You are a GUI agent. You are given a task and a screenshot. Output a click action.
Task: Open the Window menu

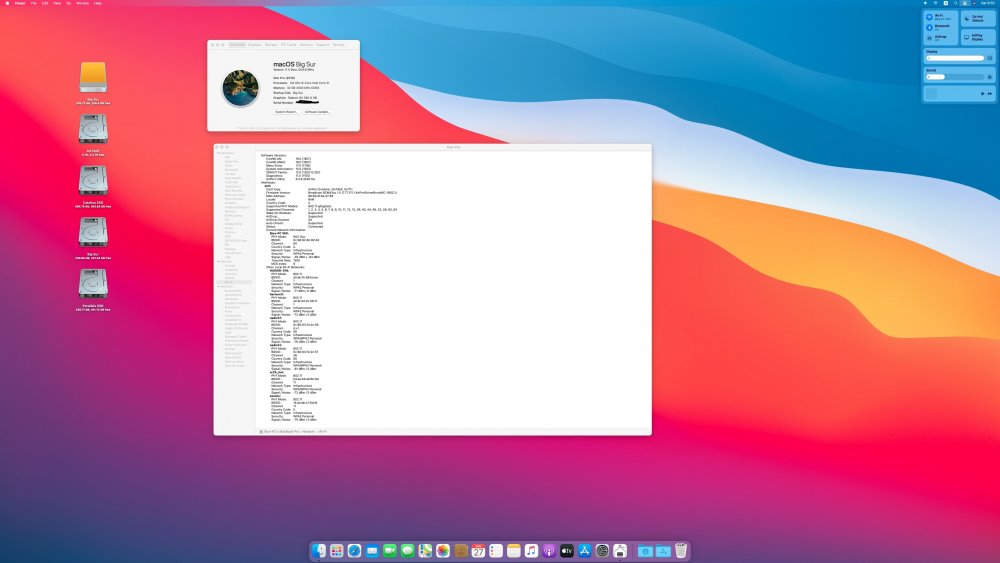(82, 3)
